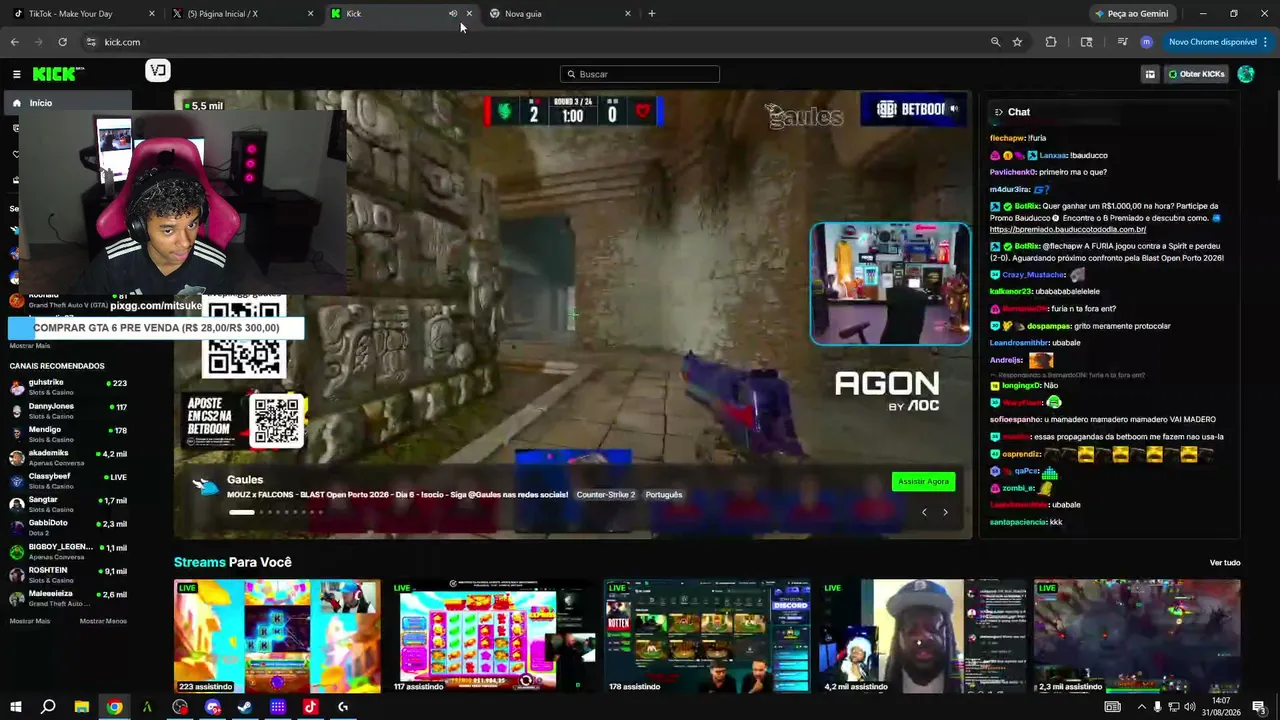Go to the Início home item
Screen dimensions: 1280x720
68,103
